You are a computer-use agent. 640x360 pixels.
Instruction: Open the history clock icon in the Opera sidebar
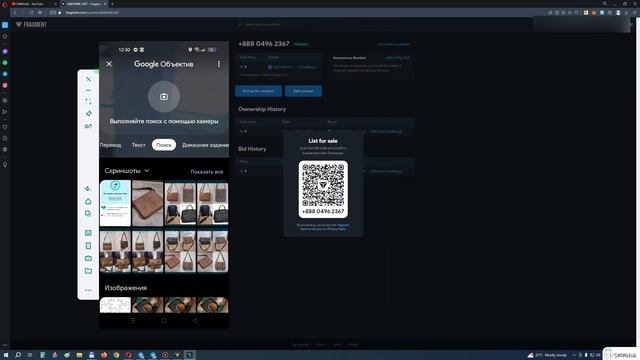coord(5,138)
